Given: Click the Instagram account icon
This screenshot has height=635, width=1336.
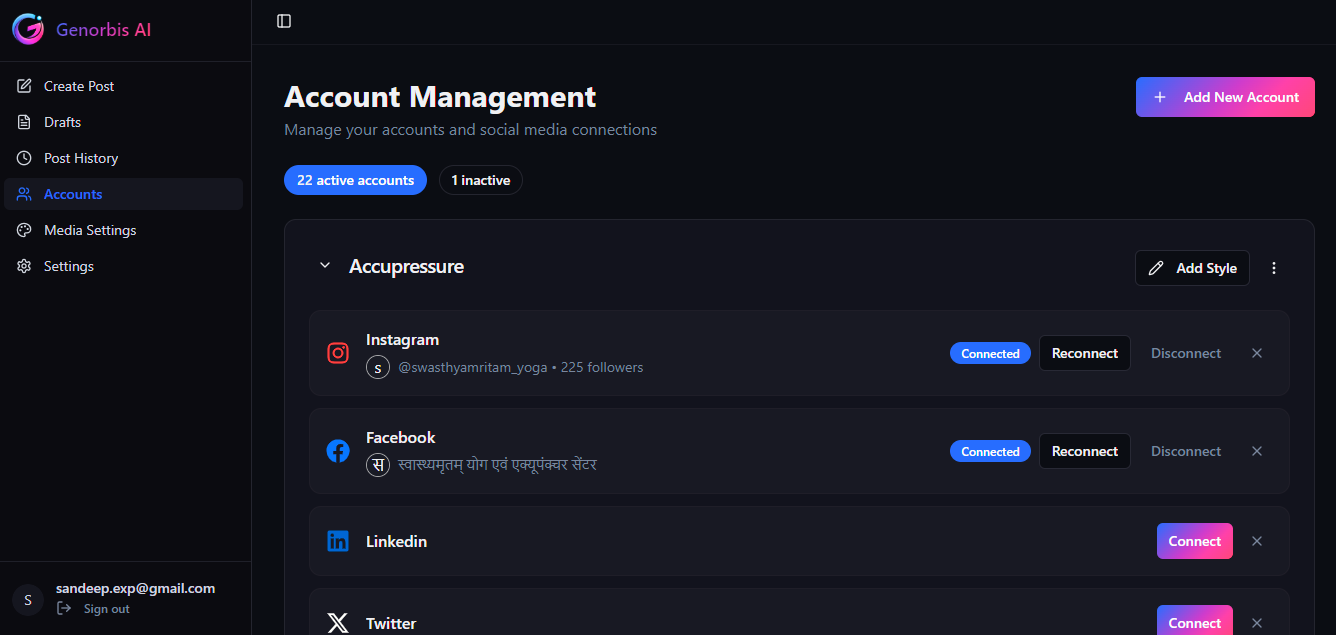Looking at the screenshot, I should point(338,352).
